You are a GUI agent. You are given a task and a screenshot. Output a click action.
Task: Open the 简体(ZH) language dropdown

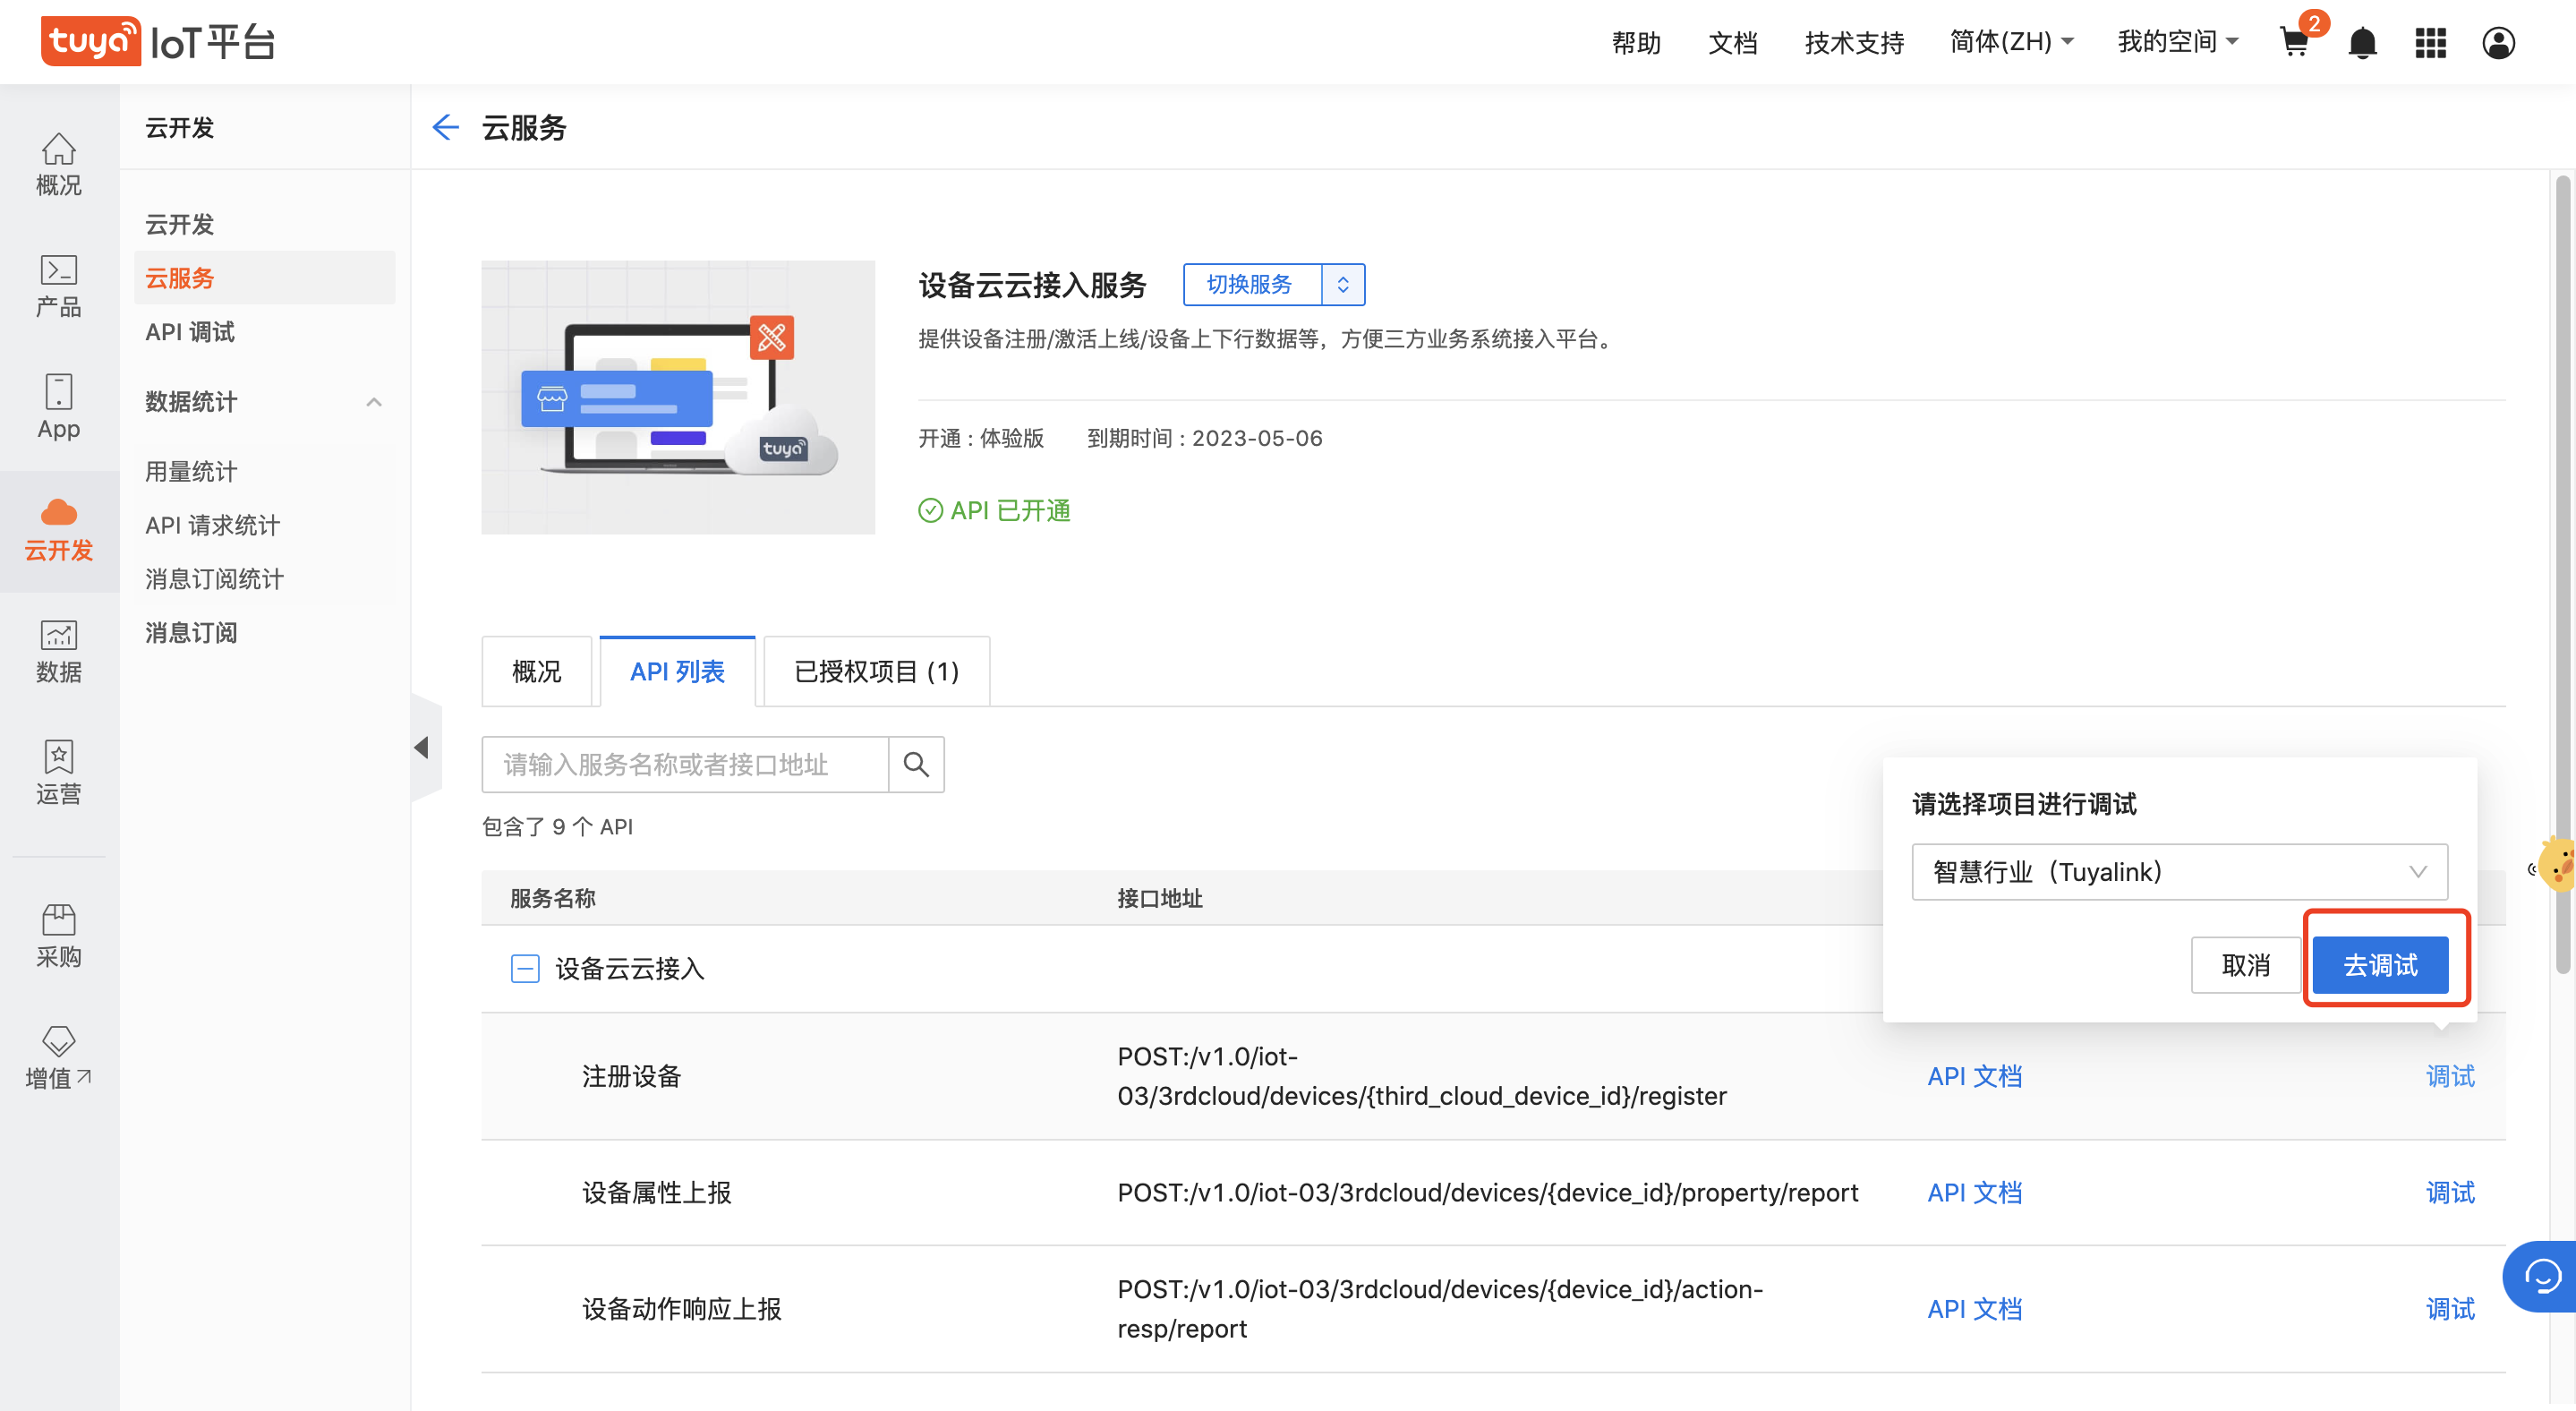click(x=2012, y=42)
